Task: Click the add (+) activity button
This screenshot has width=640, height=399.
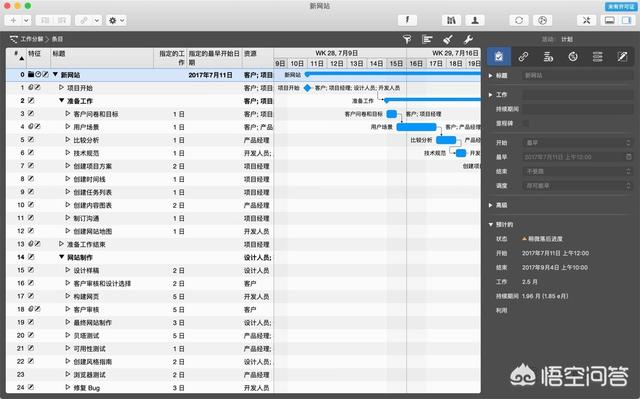Action: click(13, 20)
